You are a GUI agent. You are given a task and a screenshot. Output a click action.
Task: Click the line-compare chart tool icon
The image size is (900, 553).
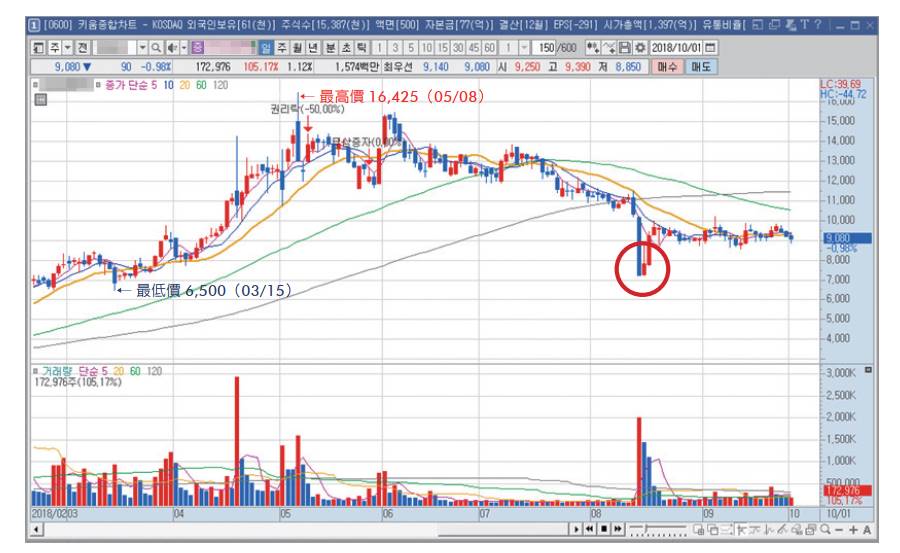[608, 48]
